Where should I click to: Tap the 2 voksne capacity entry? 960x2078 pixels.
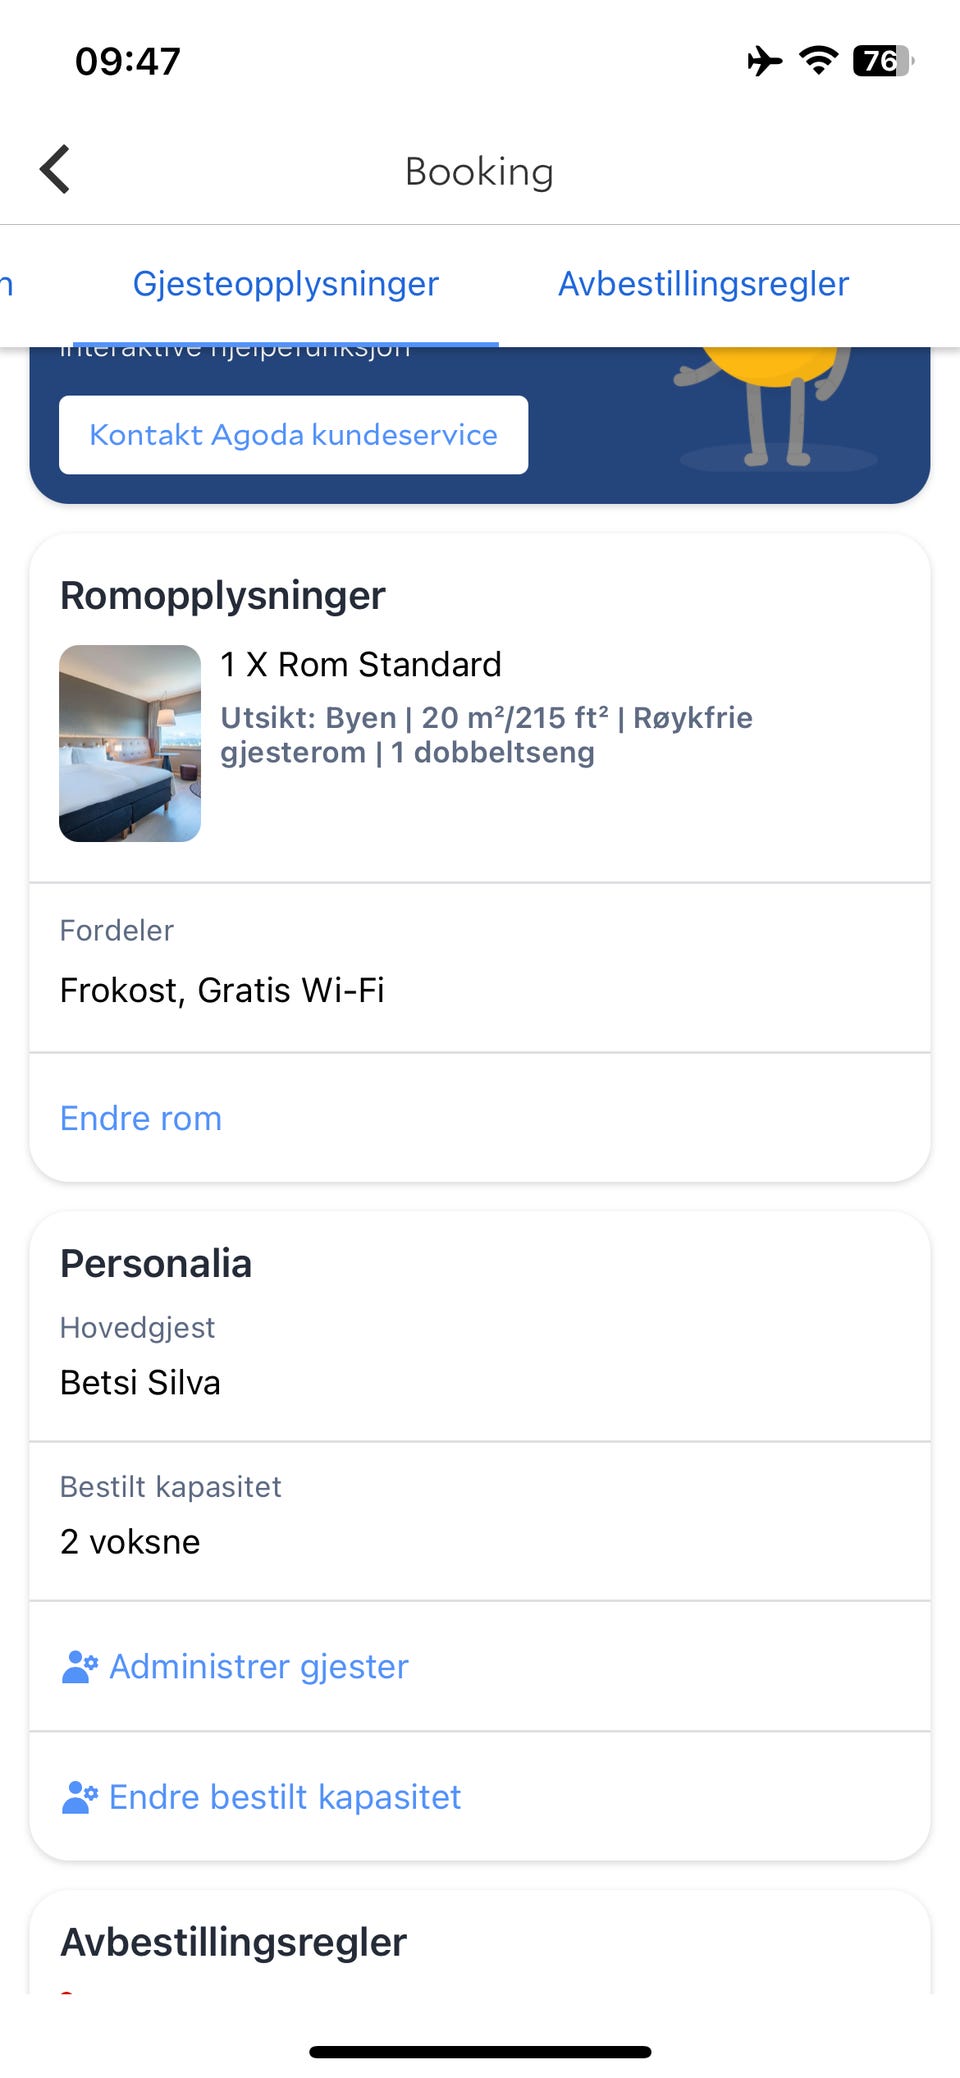[130, 1541]
